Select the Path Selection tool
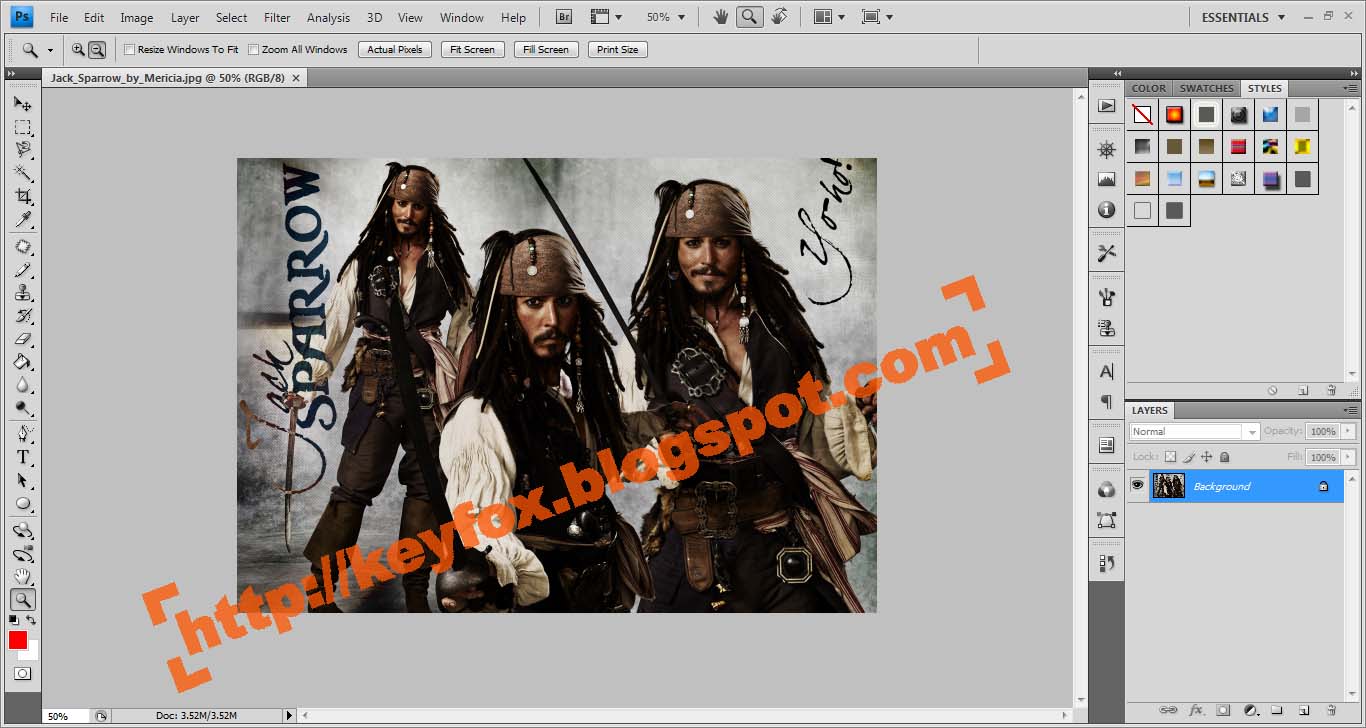1366x728 pixels. pyautogui.click(x=22, y=480)
